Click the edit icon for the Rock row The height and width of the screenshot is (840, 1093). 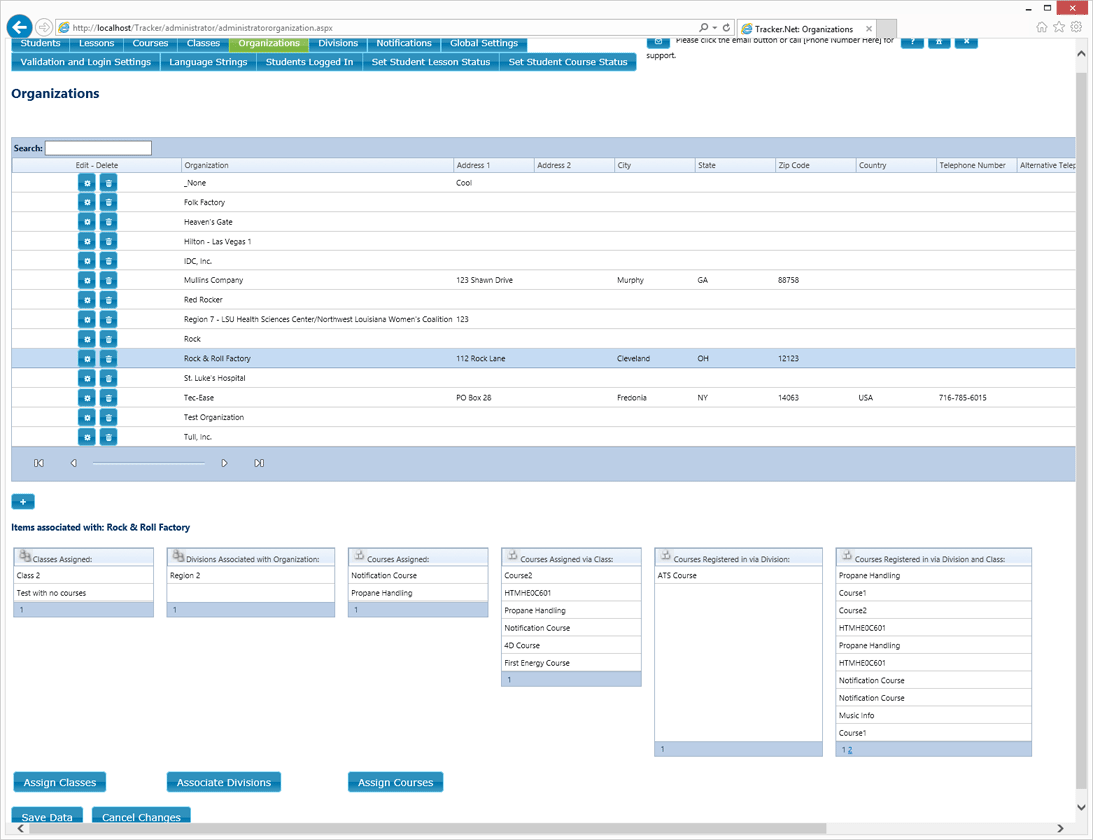click(x=87, y=339)
